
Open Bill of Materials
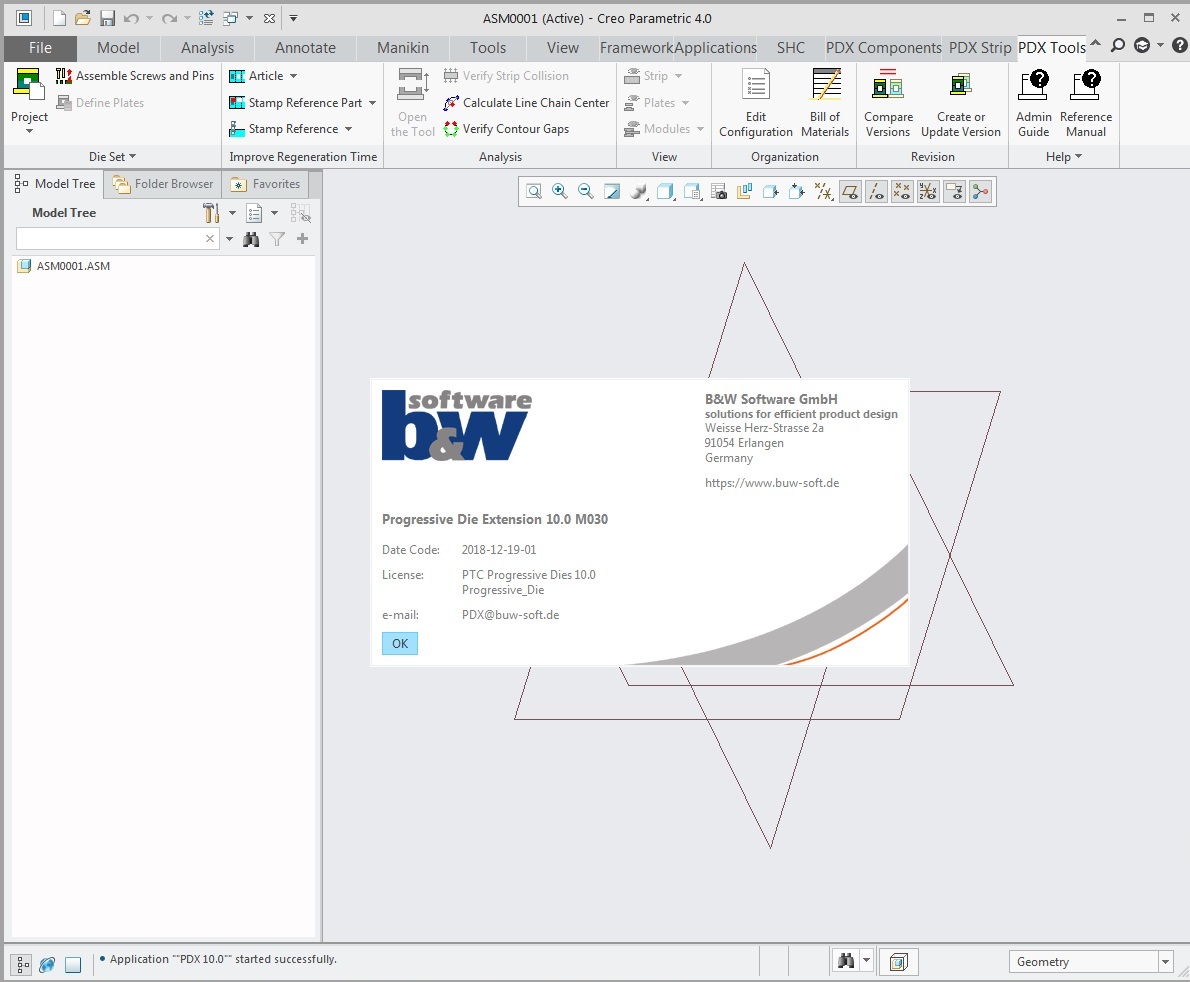pos(825,103)
